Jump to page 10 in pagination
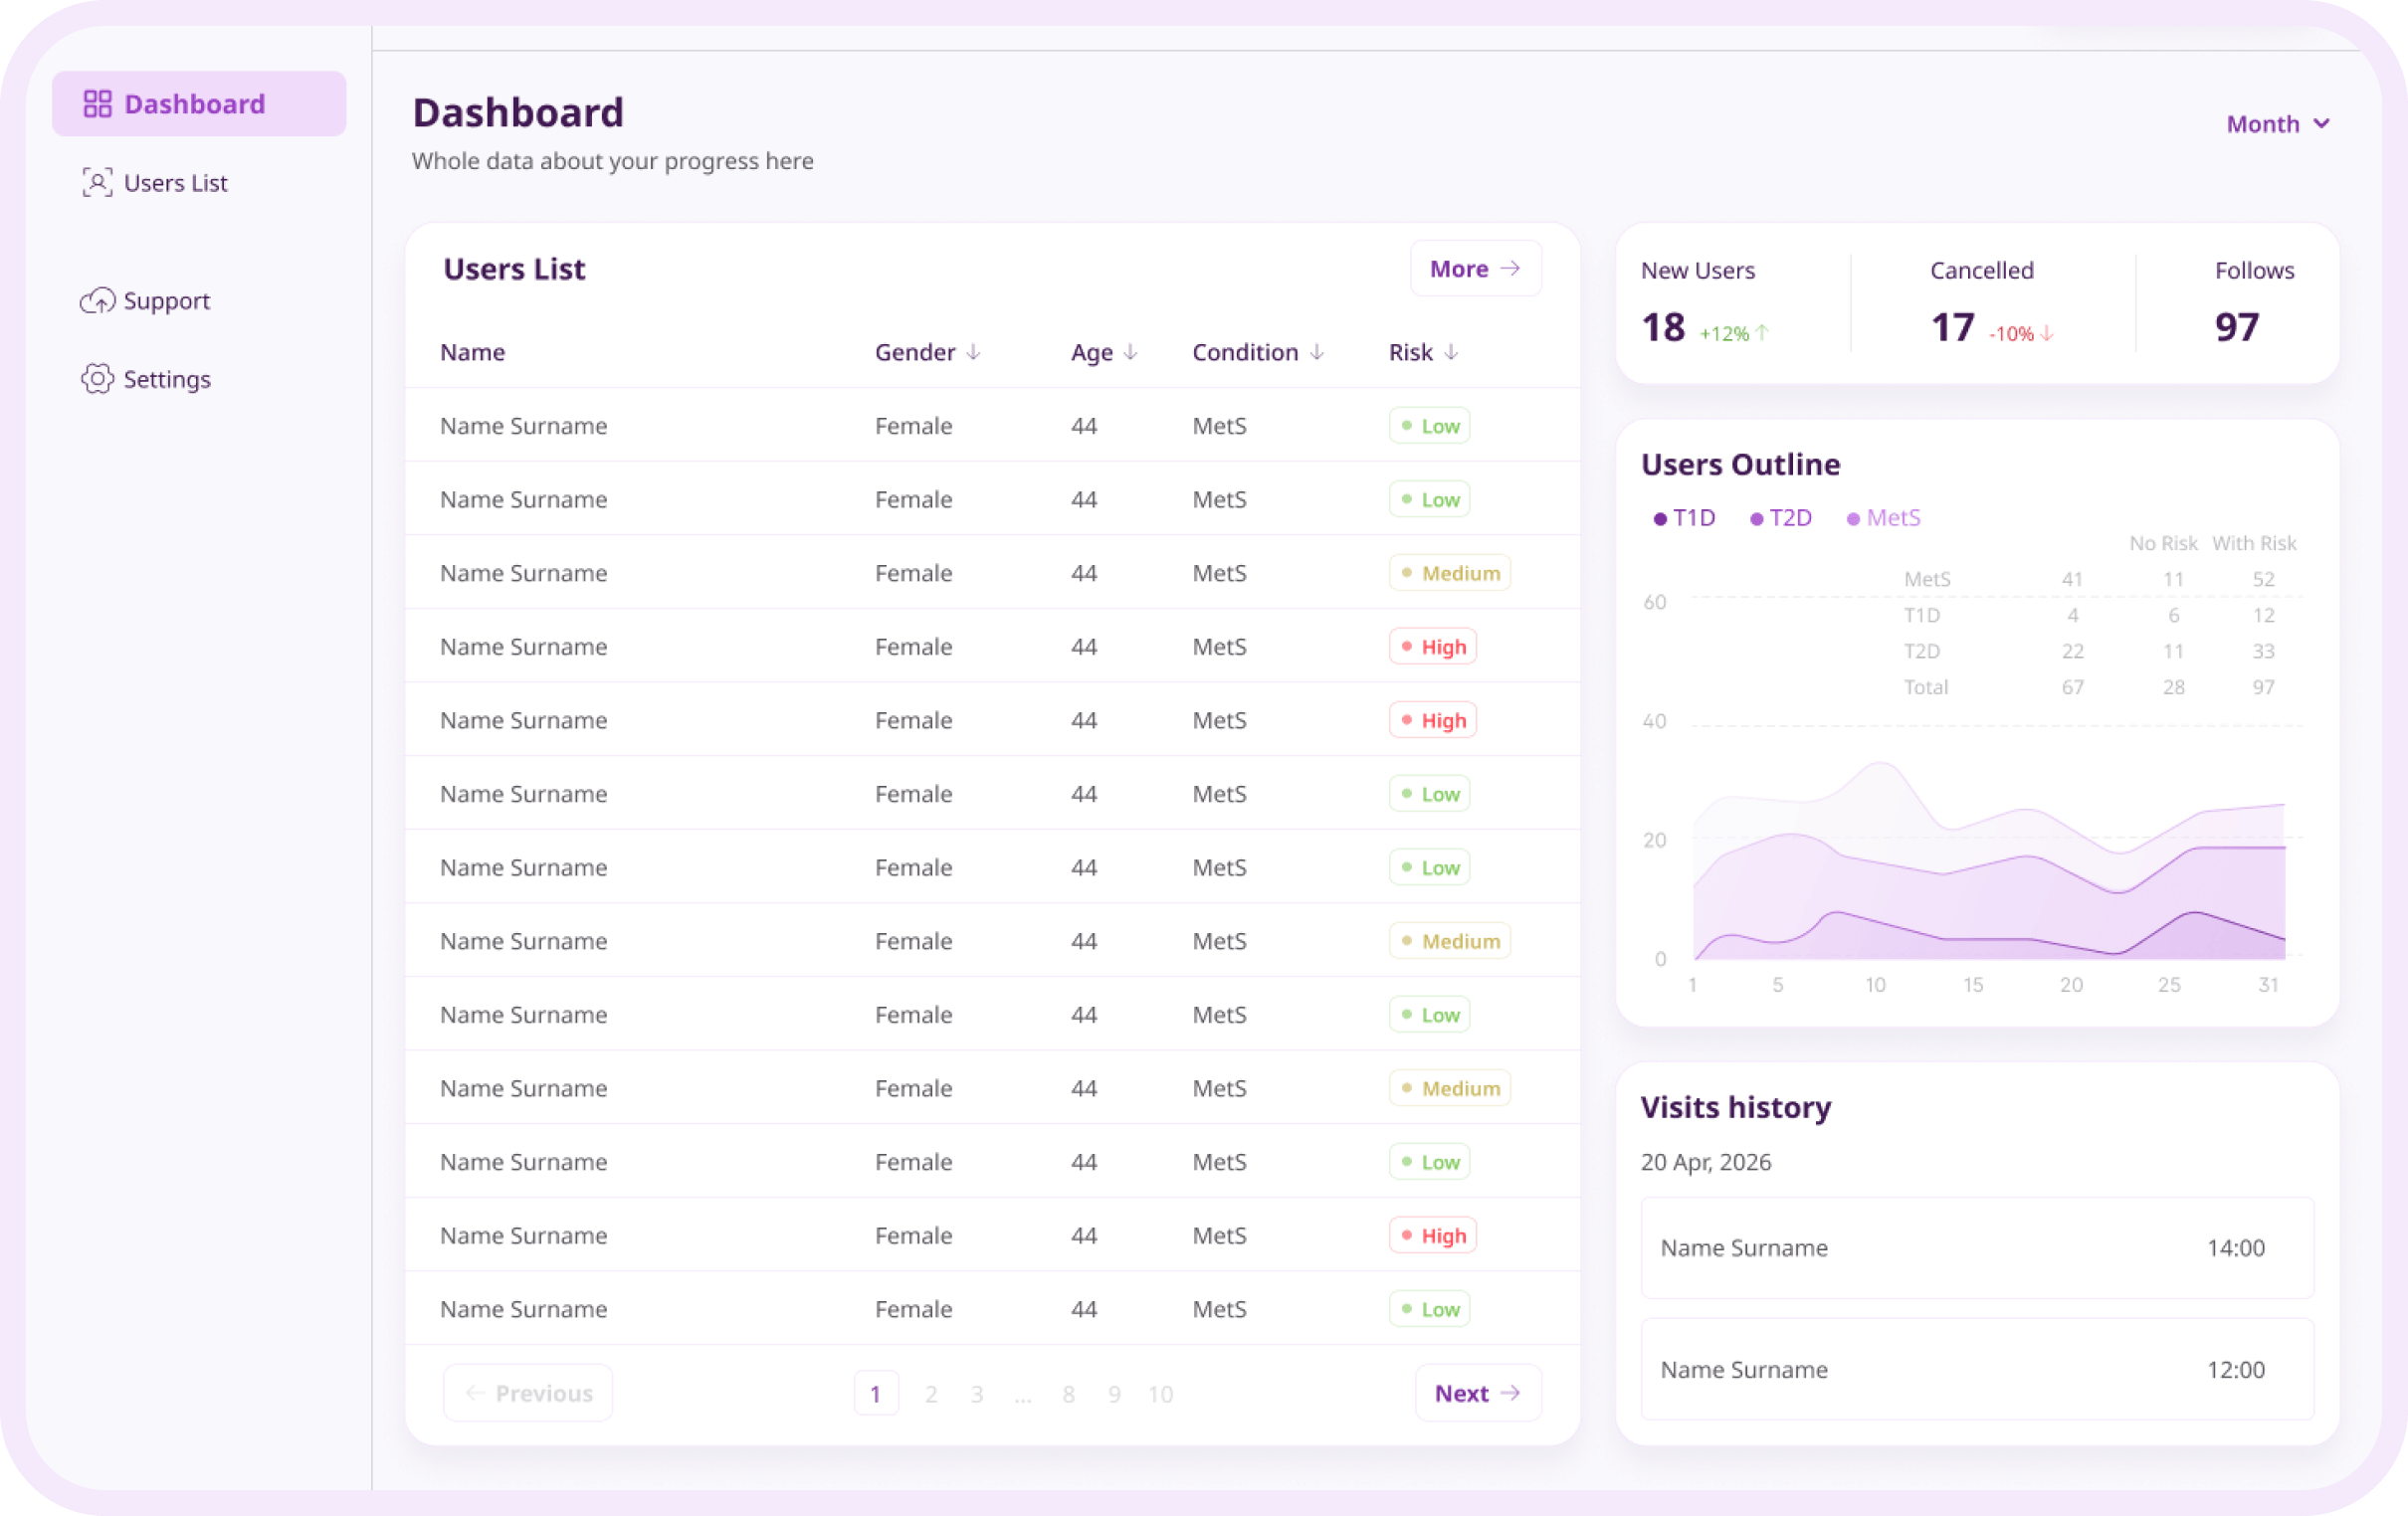This screenshot has height=1516, width=2408. pos(1160,1394)
